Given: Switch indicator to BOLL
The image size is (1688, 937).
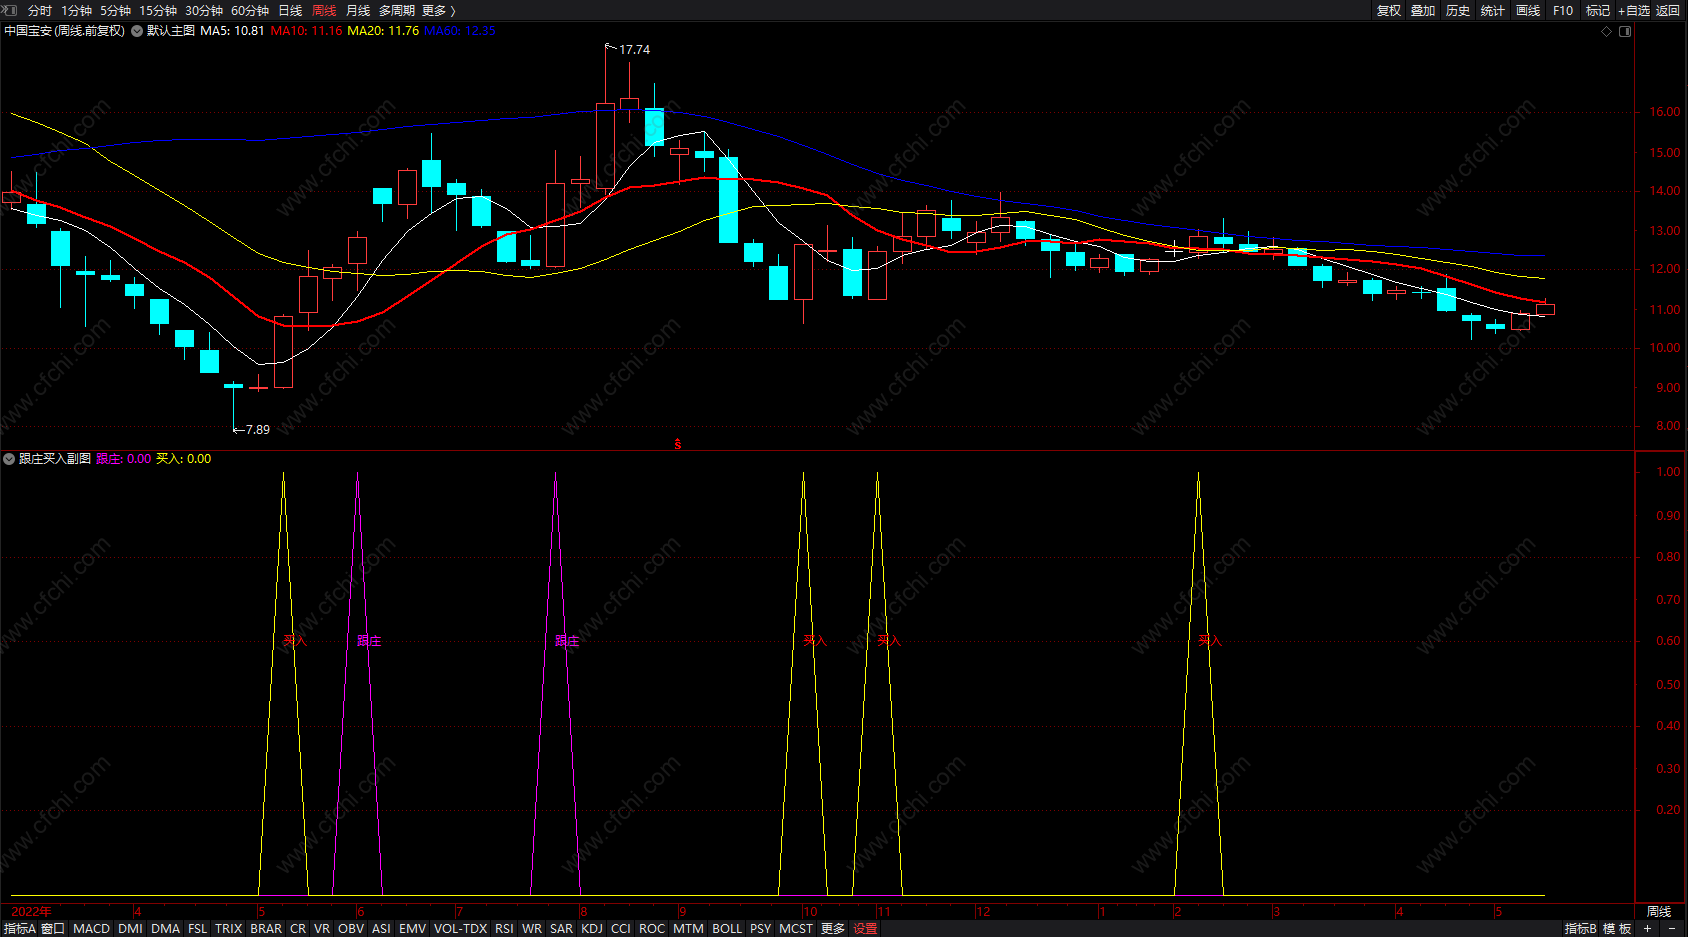Looking at the screenshot, I should click(727, 929).
